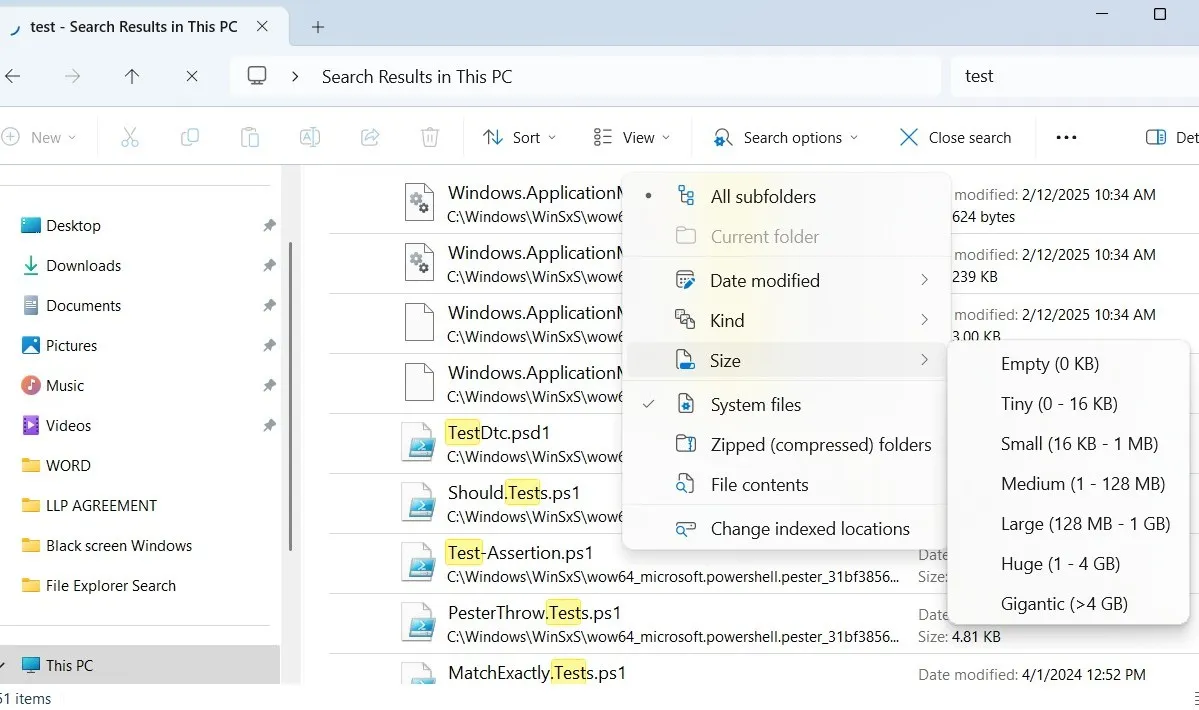Open the Share icon in the toolbar
The width and height of the screenshot is (1199, 710).
369,137
